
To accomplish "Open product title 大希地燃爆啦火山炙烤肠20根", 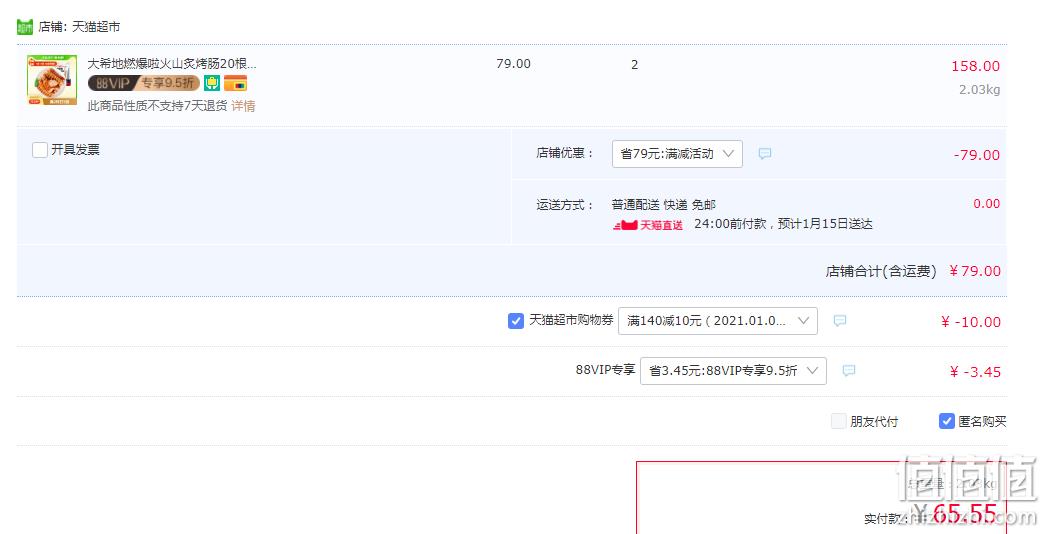I will pos(171,63).
